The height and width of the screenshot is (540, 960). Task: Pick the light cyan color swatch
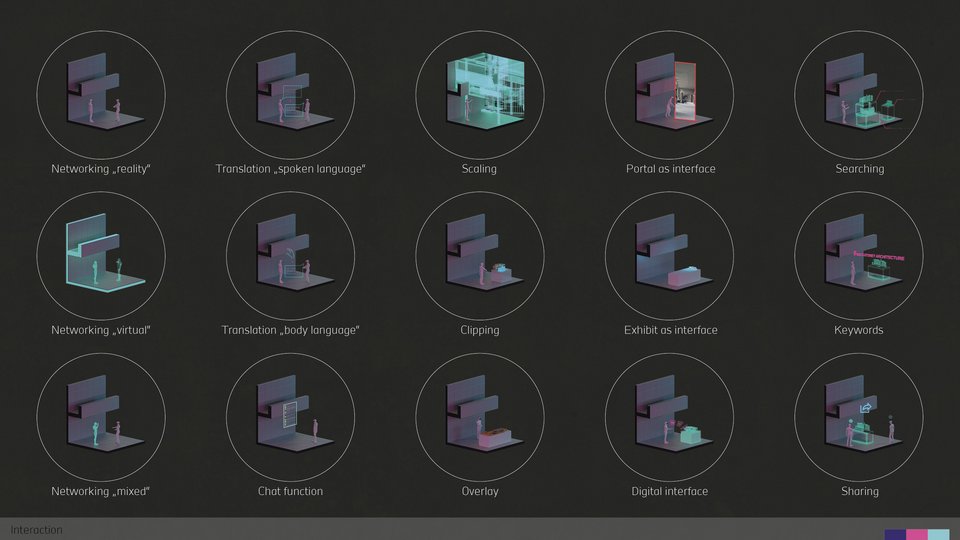939,534
